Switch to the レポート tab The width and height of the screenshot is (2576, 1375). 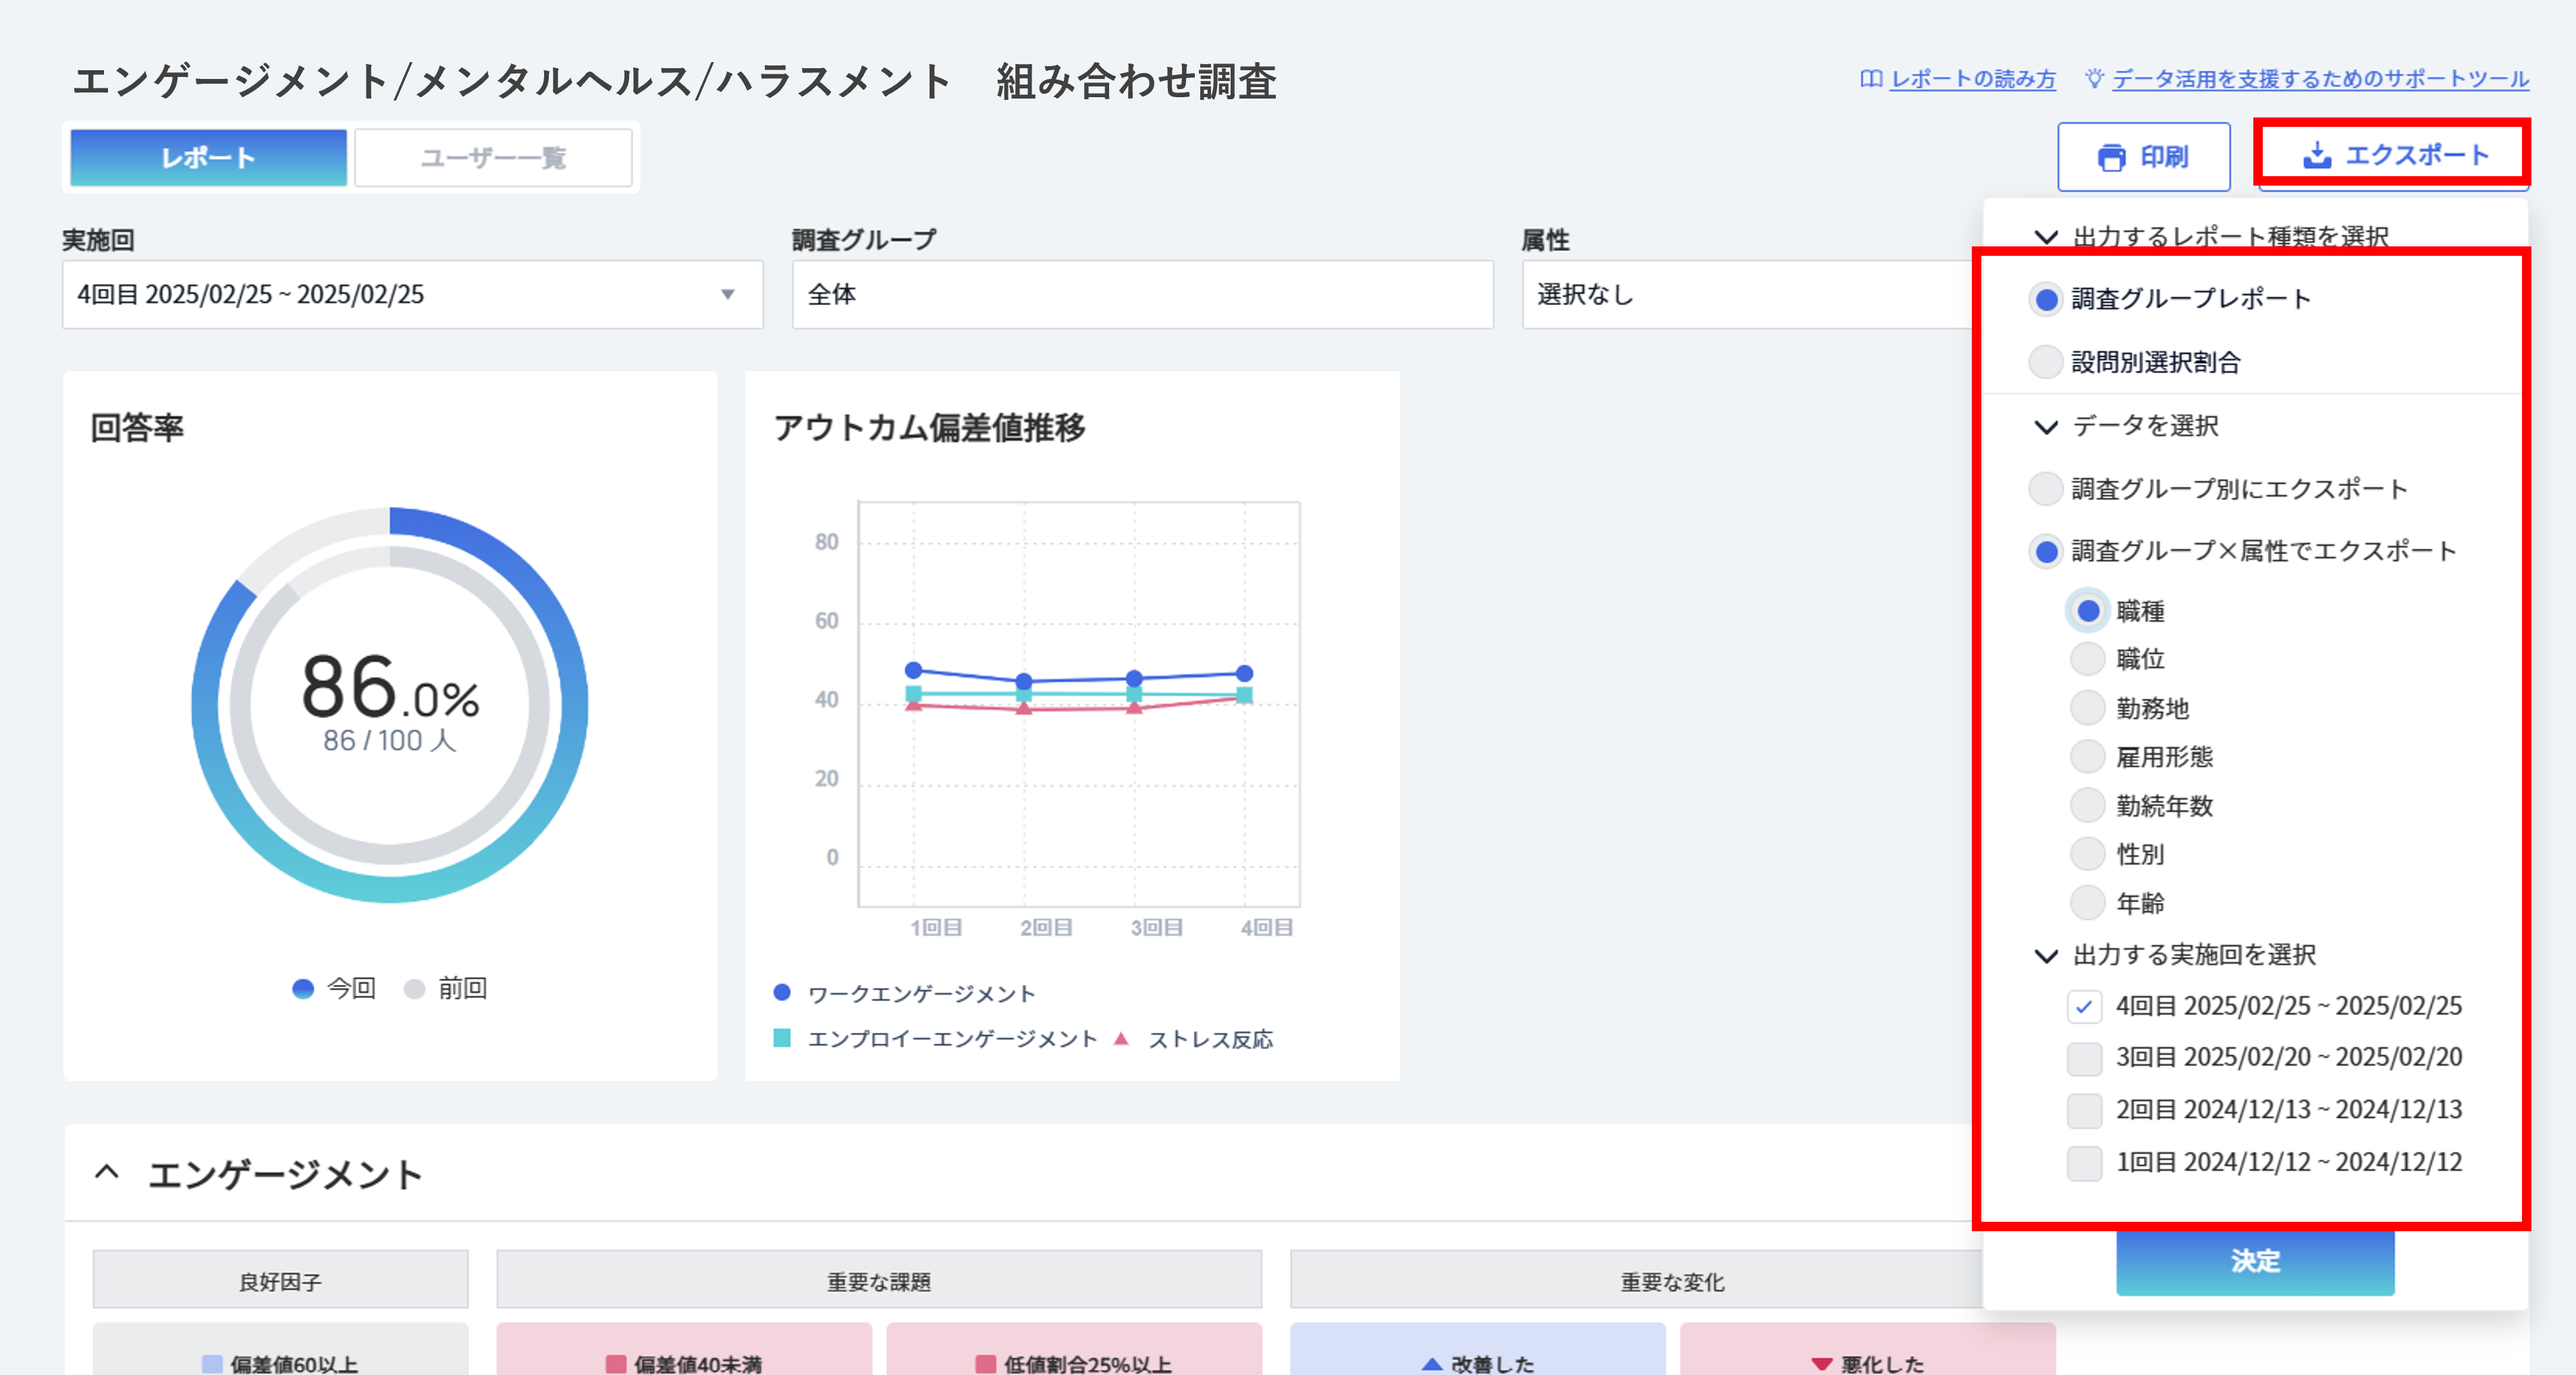pos(208,157)
